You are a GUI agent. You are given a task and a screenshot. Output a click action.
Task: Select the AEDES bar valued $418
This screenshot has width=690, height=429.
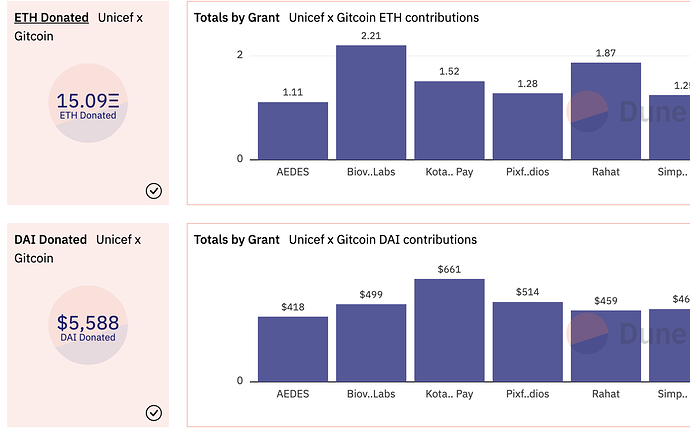[x=293, y=349]
